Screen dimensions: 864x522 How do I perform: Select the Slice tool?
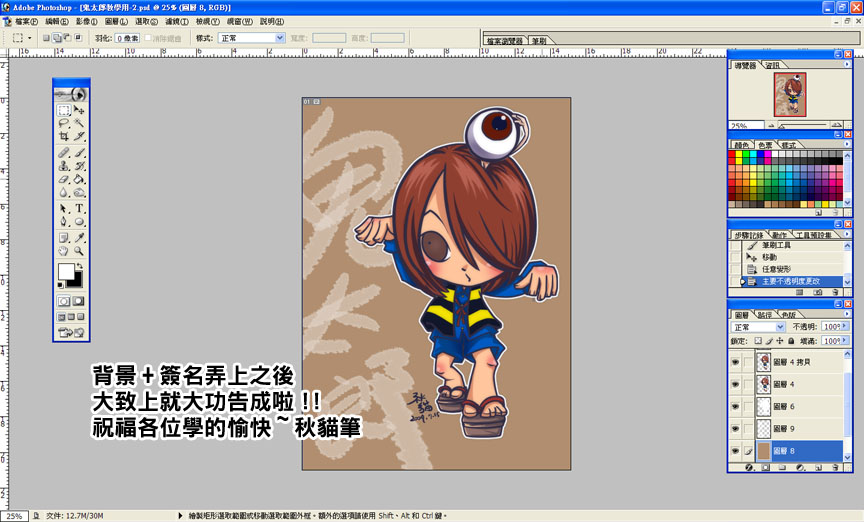pos(79,136)
